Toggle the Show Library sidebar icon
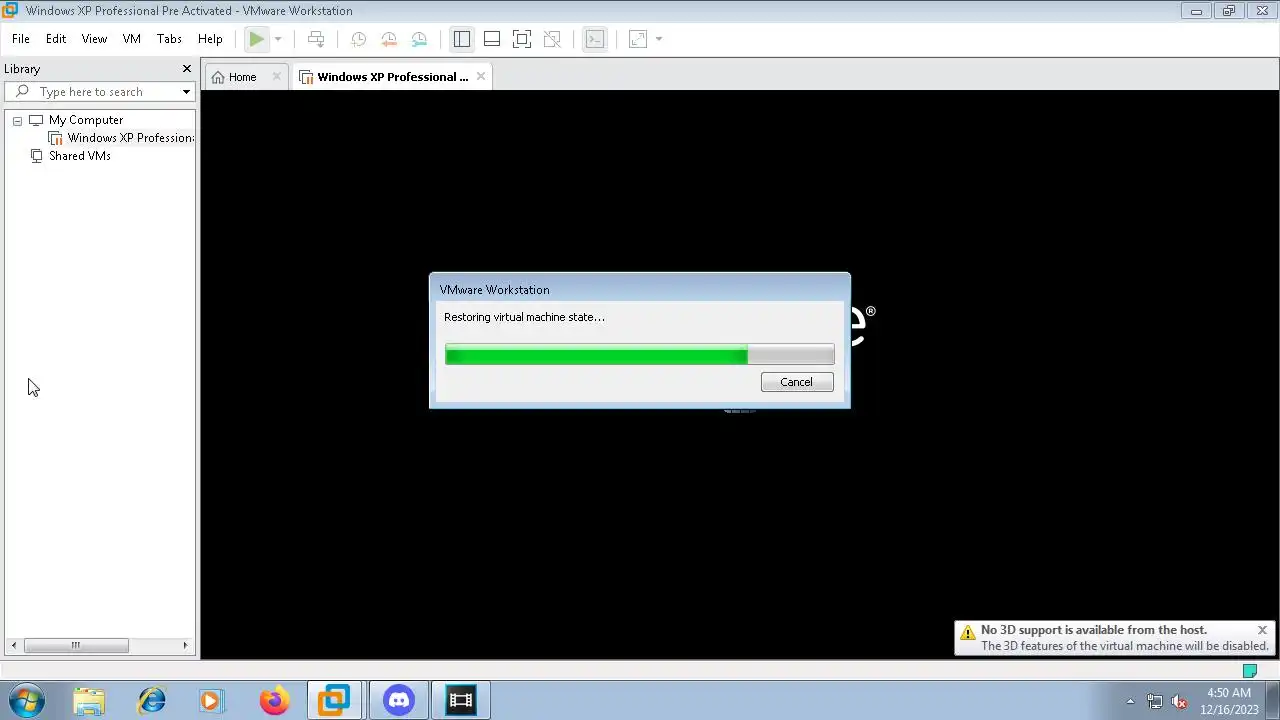 click(461, 39)
